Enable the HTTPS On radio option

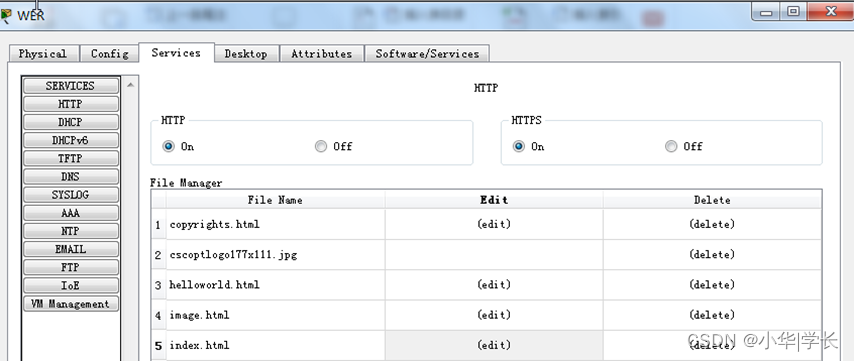tap(519, 146)
